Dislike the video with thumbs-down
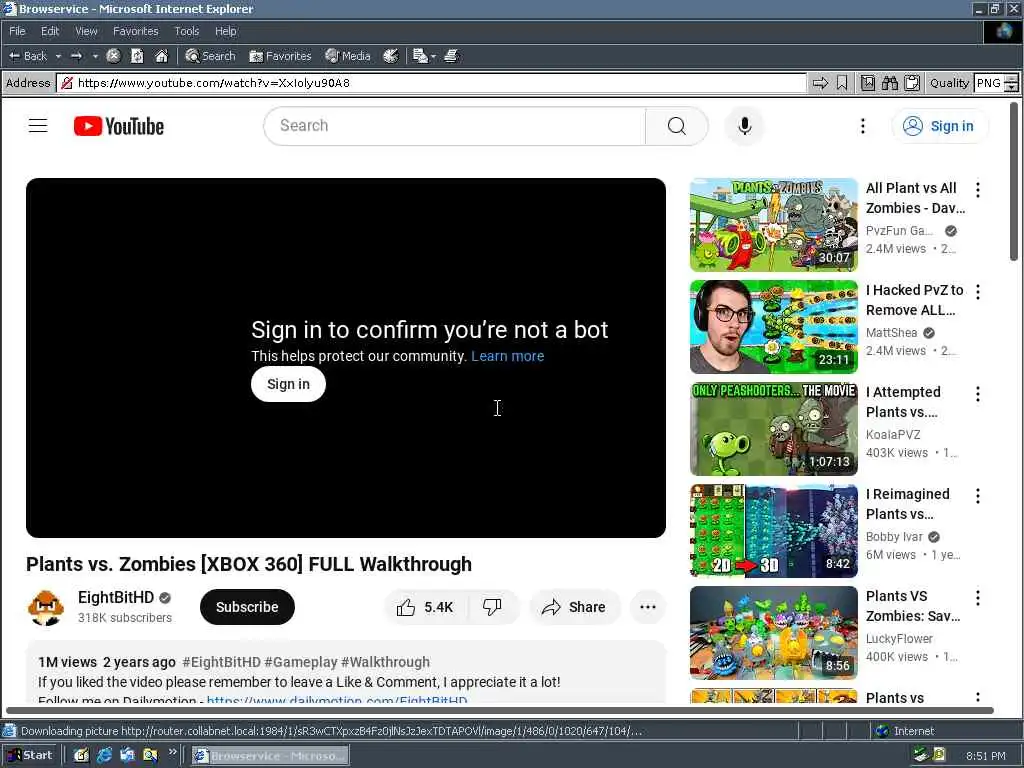This screenshot has height=768, width=1024. point(492,607)
